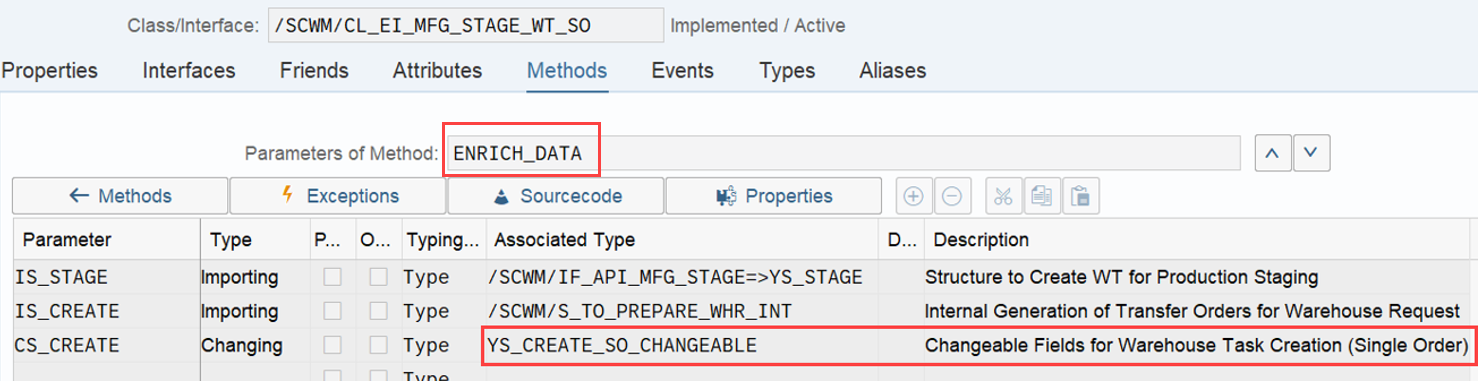Switch to the Types tab
The width and height of the screenshot is (1480, 381).
787,71
